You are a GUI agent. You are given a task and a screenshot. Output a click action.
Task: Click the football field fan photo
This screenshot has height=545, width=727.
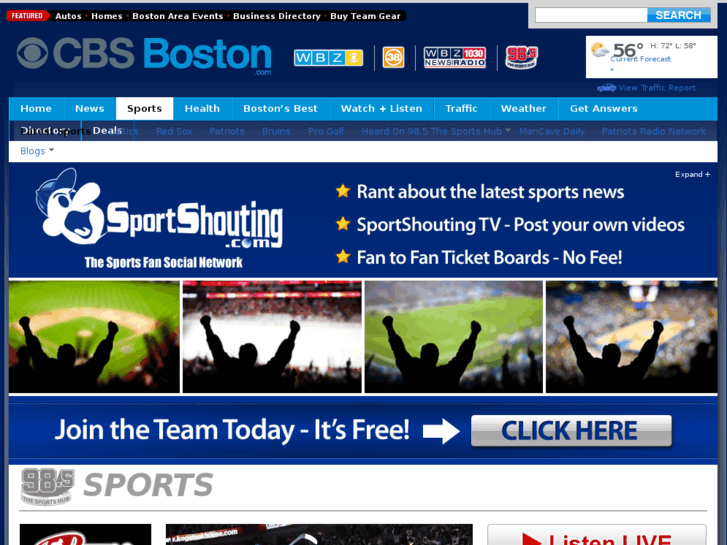tap(454, 337)
